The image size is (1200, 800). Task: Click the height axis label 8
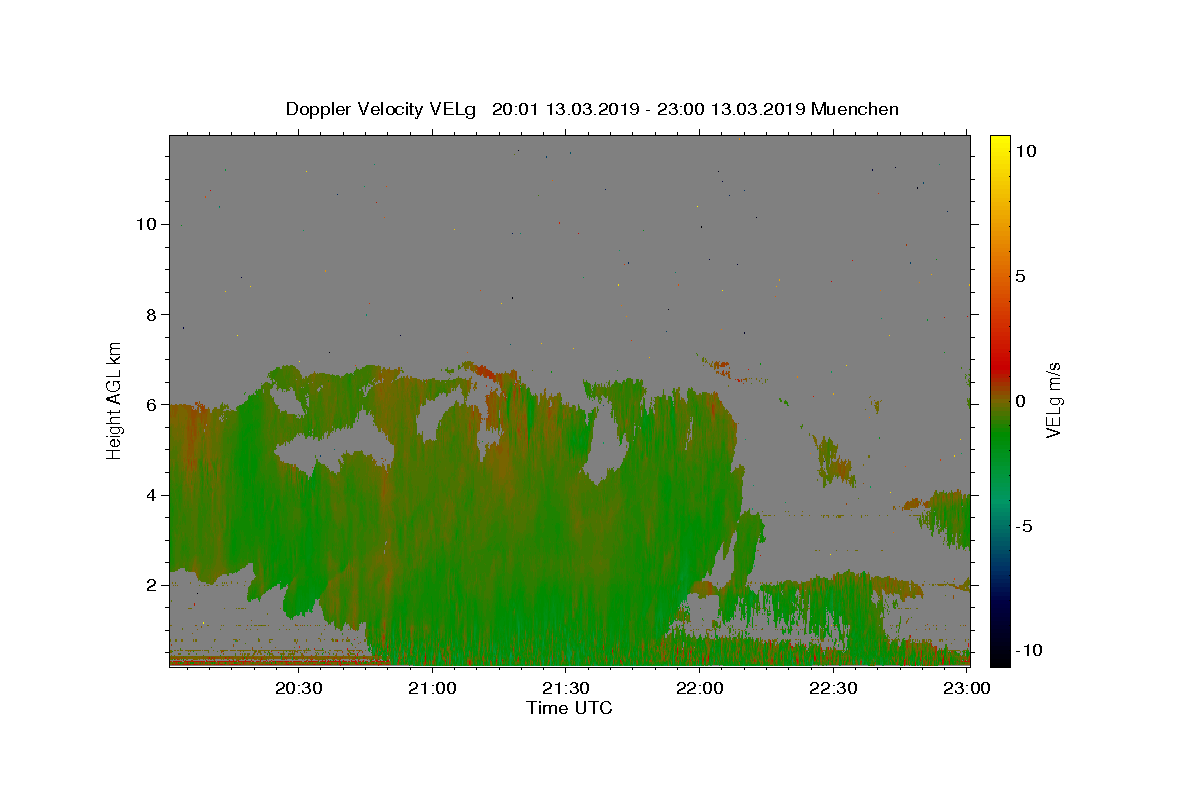pos(151,314)
